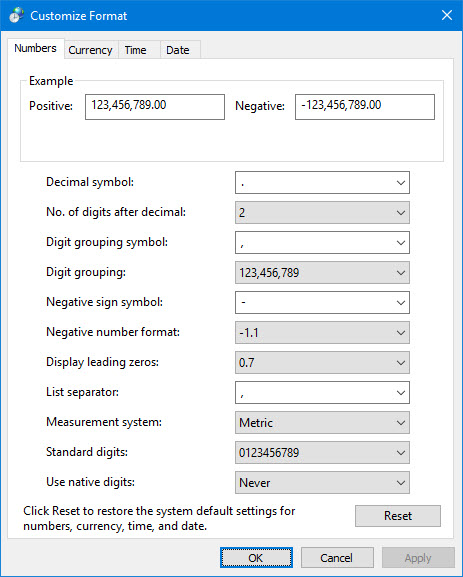The height and width of the screenshot is (577, 463).
Task: Click Reset to restore default settings
Action: pos(398,516)
